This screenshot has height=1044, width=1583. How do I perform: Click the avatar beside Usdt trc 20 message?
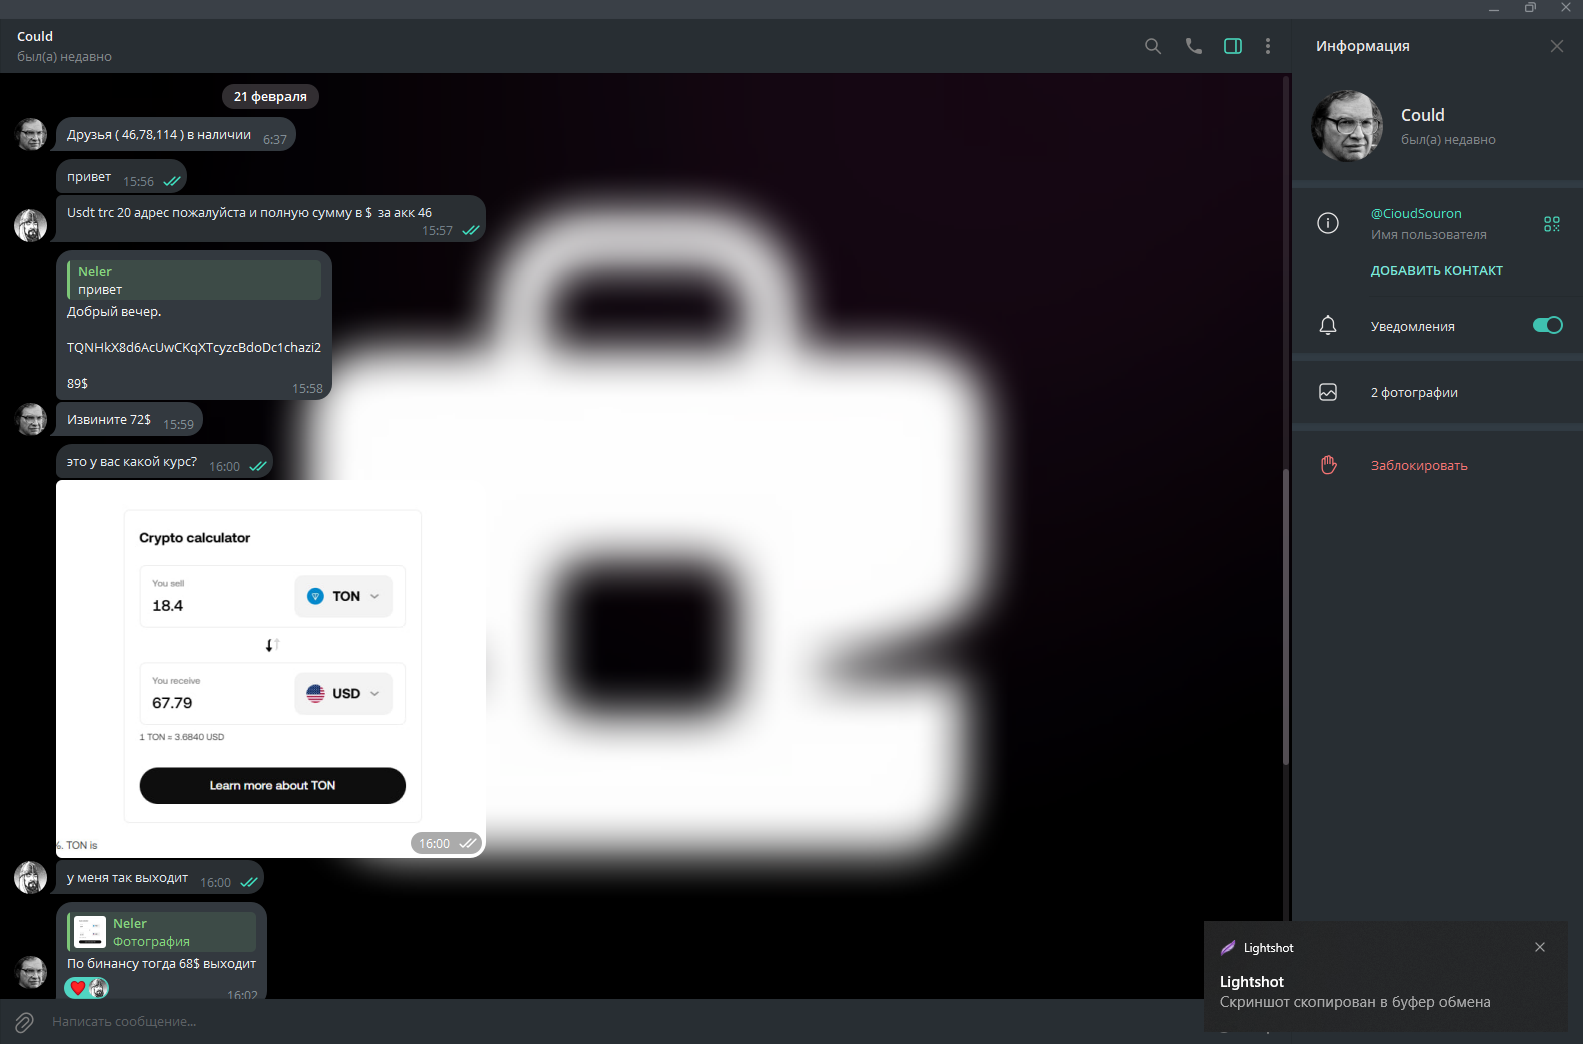click(31, 225)
